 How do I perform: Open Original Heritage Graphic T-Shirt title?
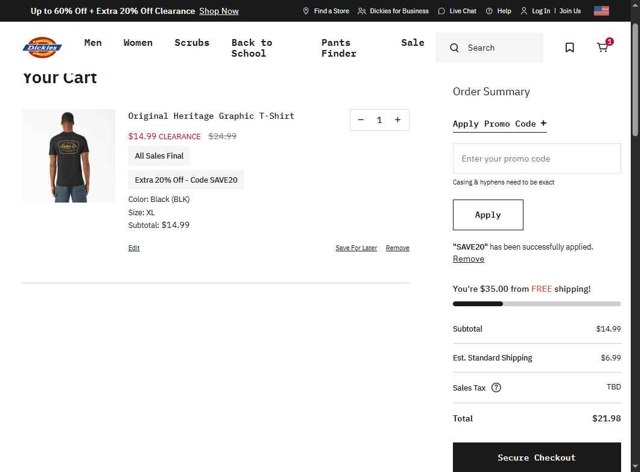pos(211,116)
